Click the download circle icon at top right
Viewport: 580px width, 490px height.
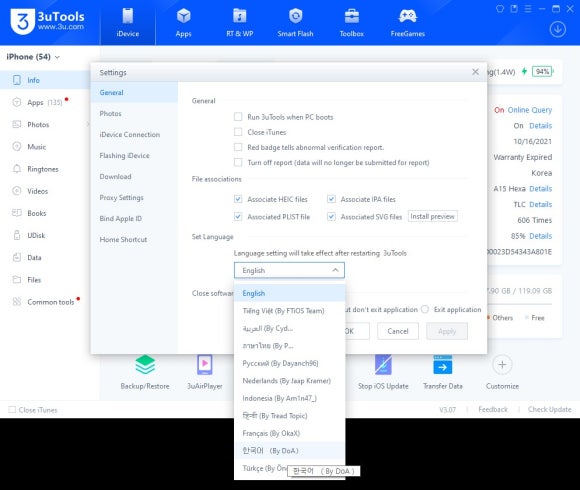tap(557, 29)
